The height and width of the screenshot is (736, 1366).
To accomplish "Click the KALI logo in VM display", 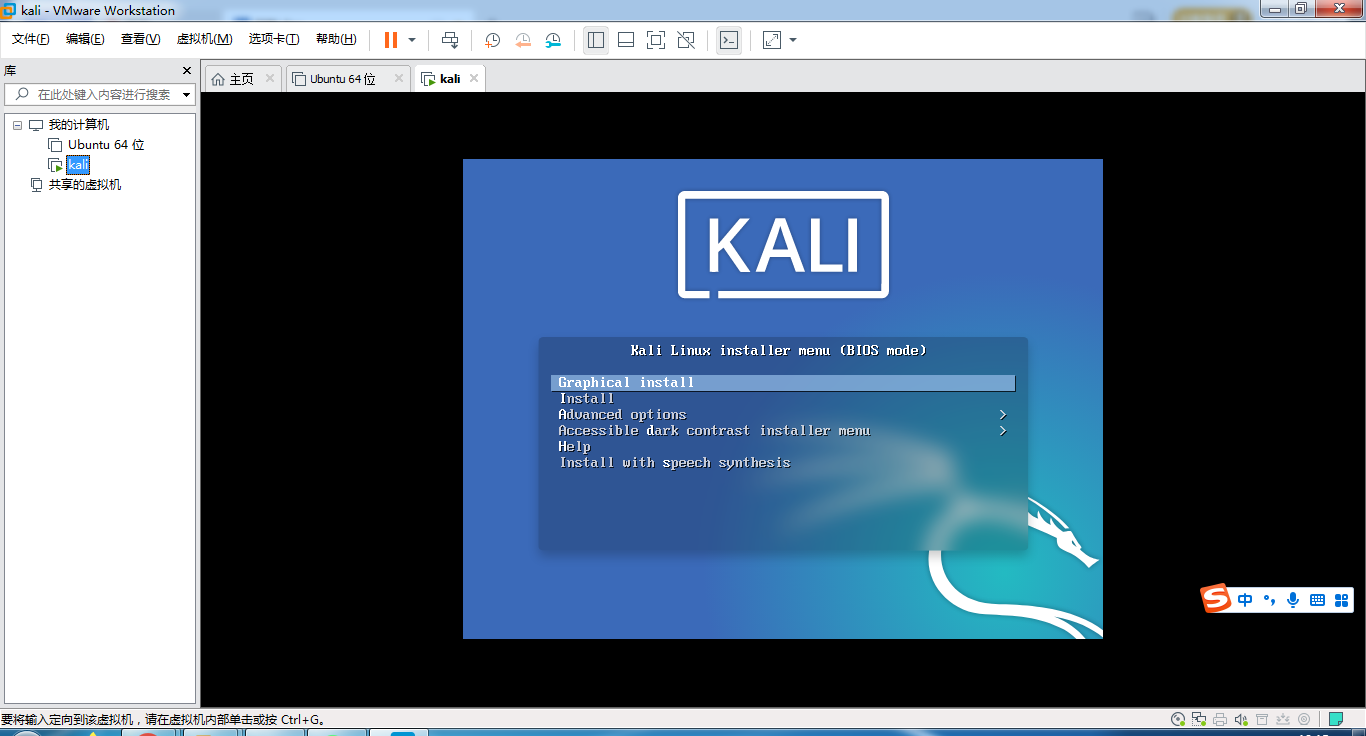I will point(783,245).
